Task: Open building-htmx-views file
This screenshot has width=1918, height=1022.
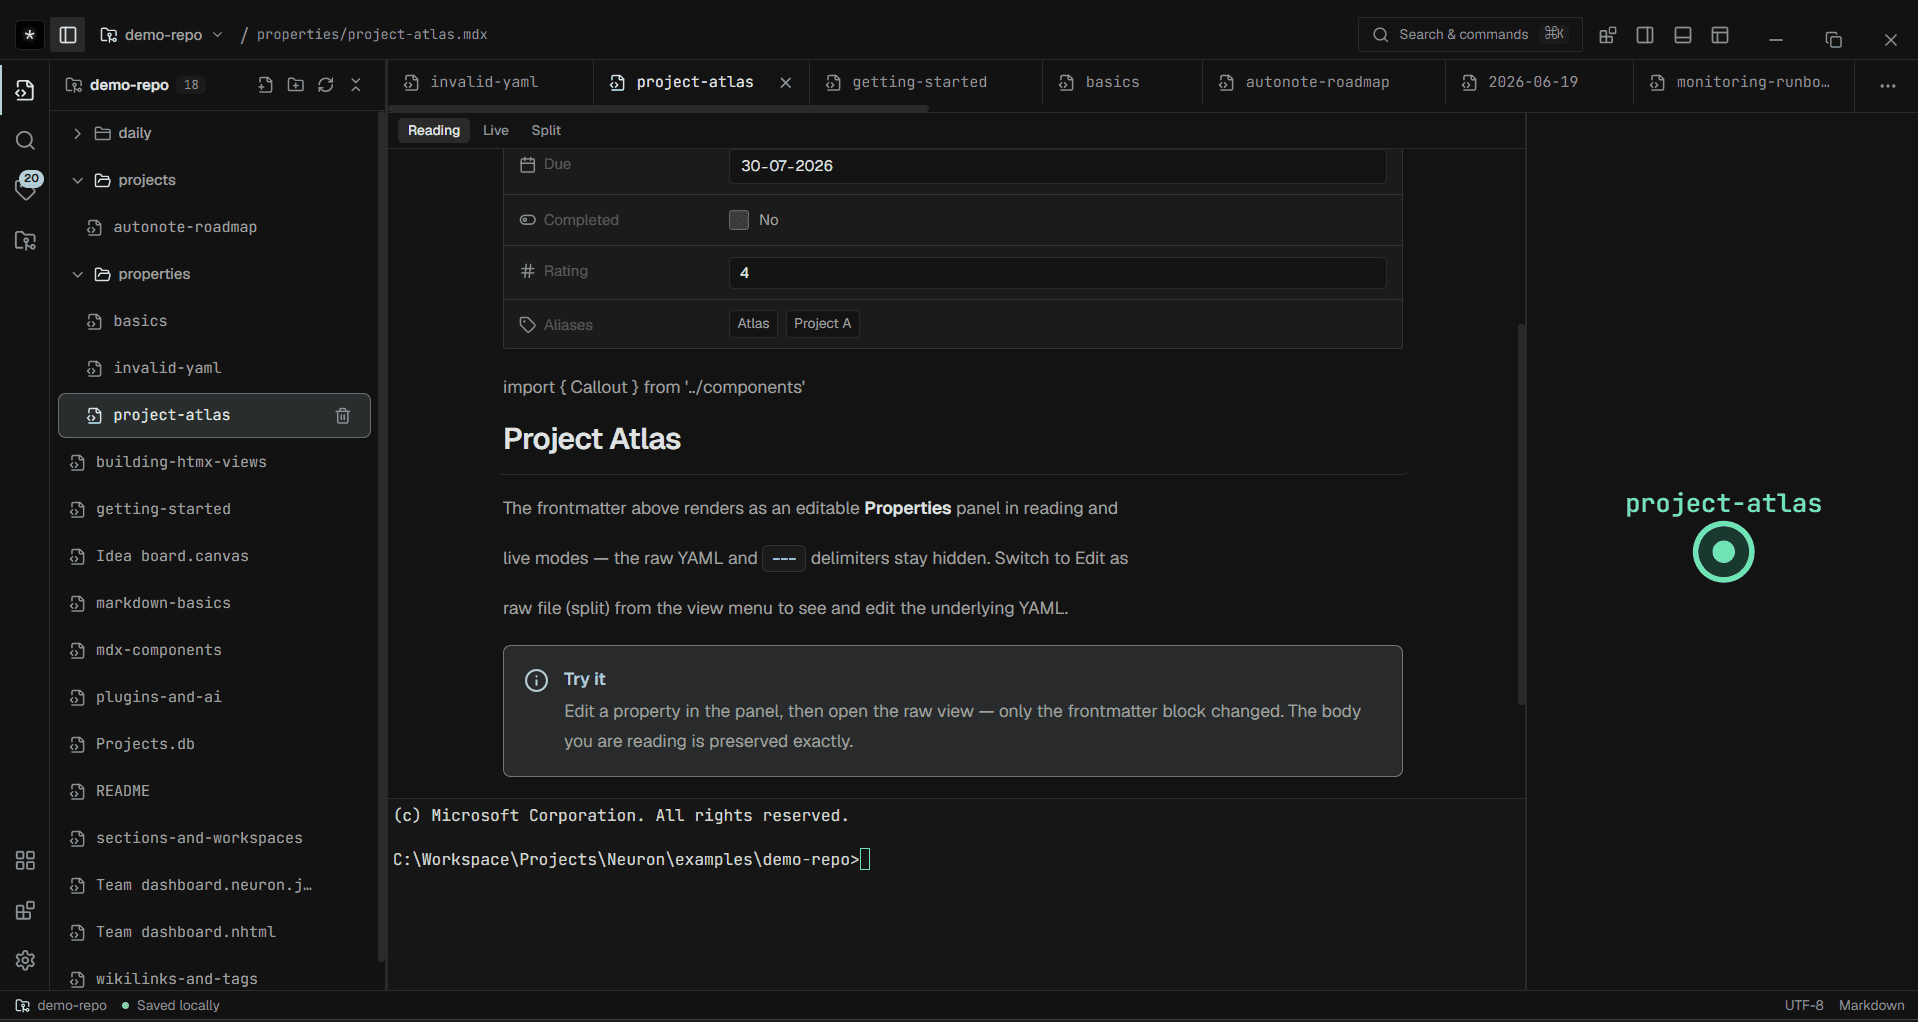Action: tap(215, 463)
